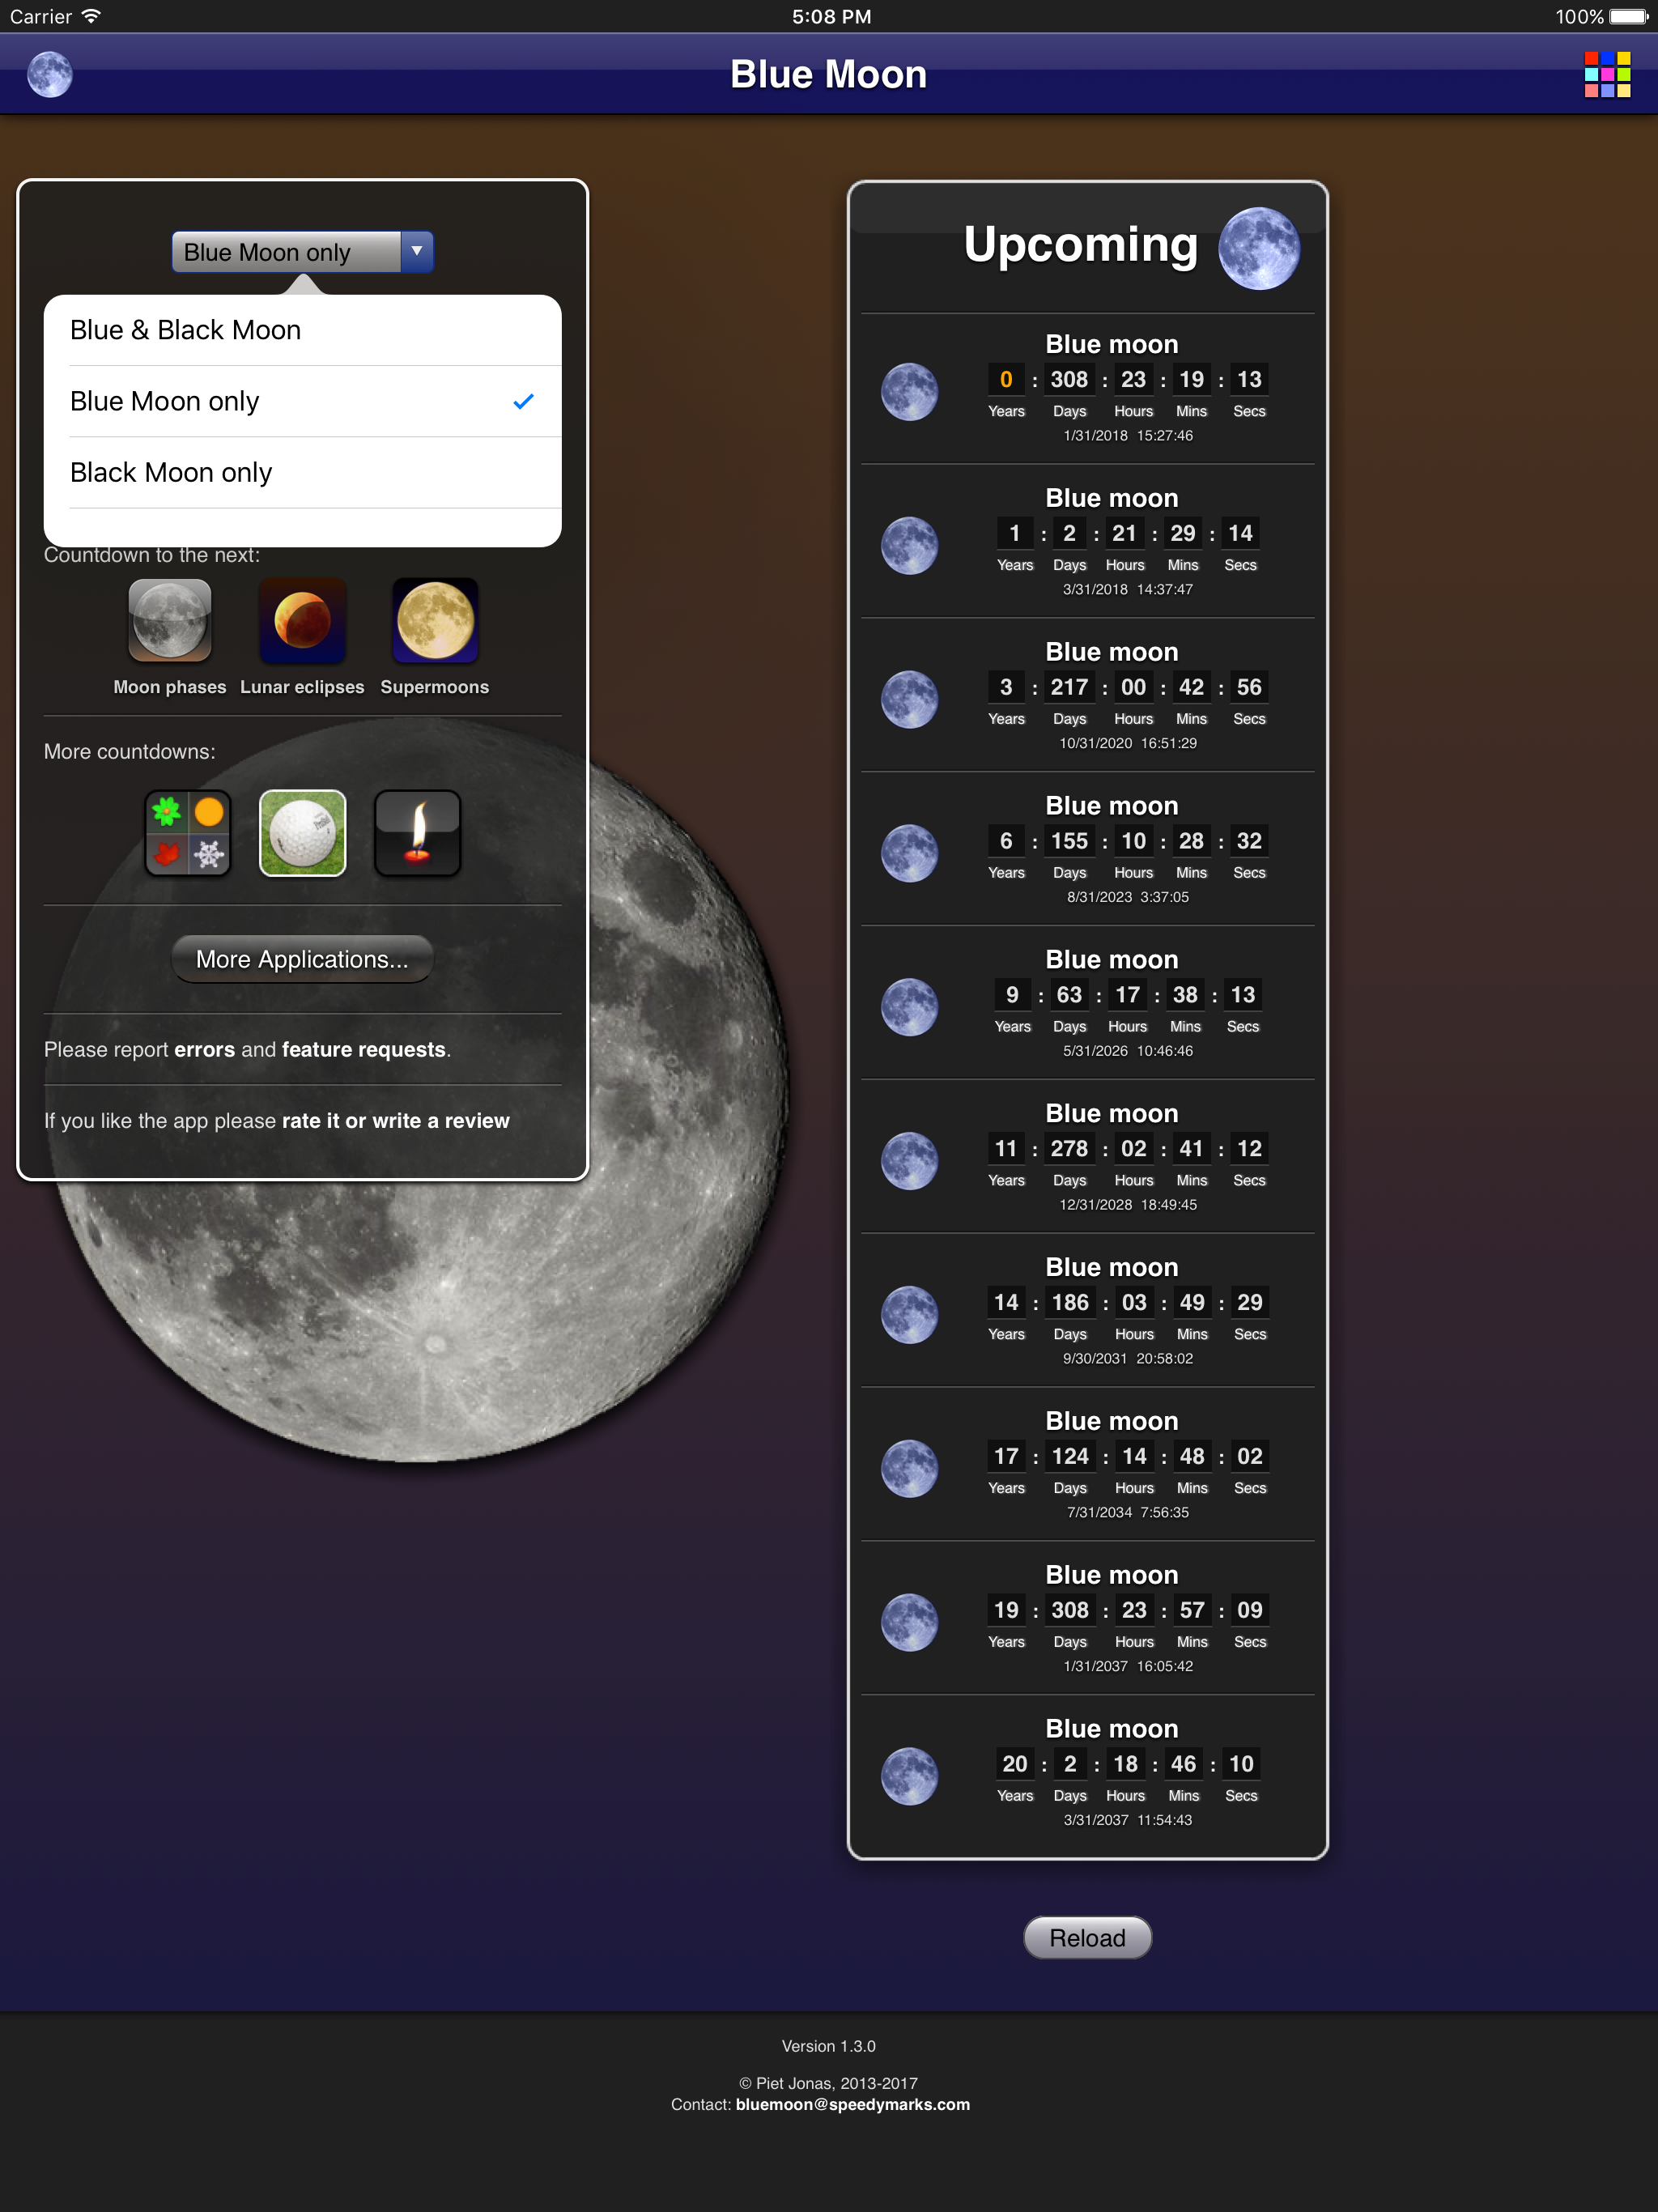This screenshot has height=2212, width=1658.
Task: Click rate it or write a review
Action: tap(395, 1121)
